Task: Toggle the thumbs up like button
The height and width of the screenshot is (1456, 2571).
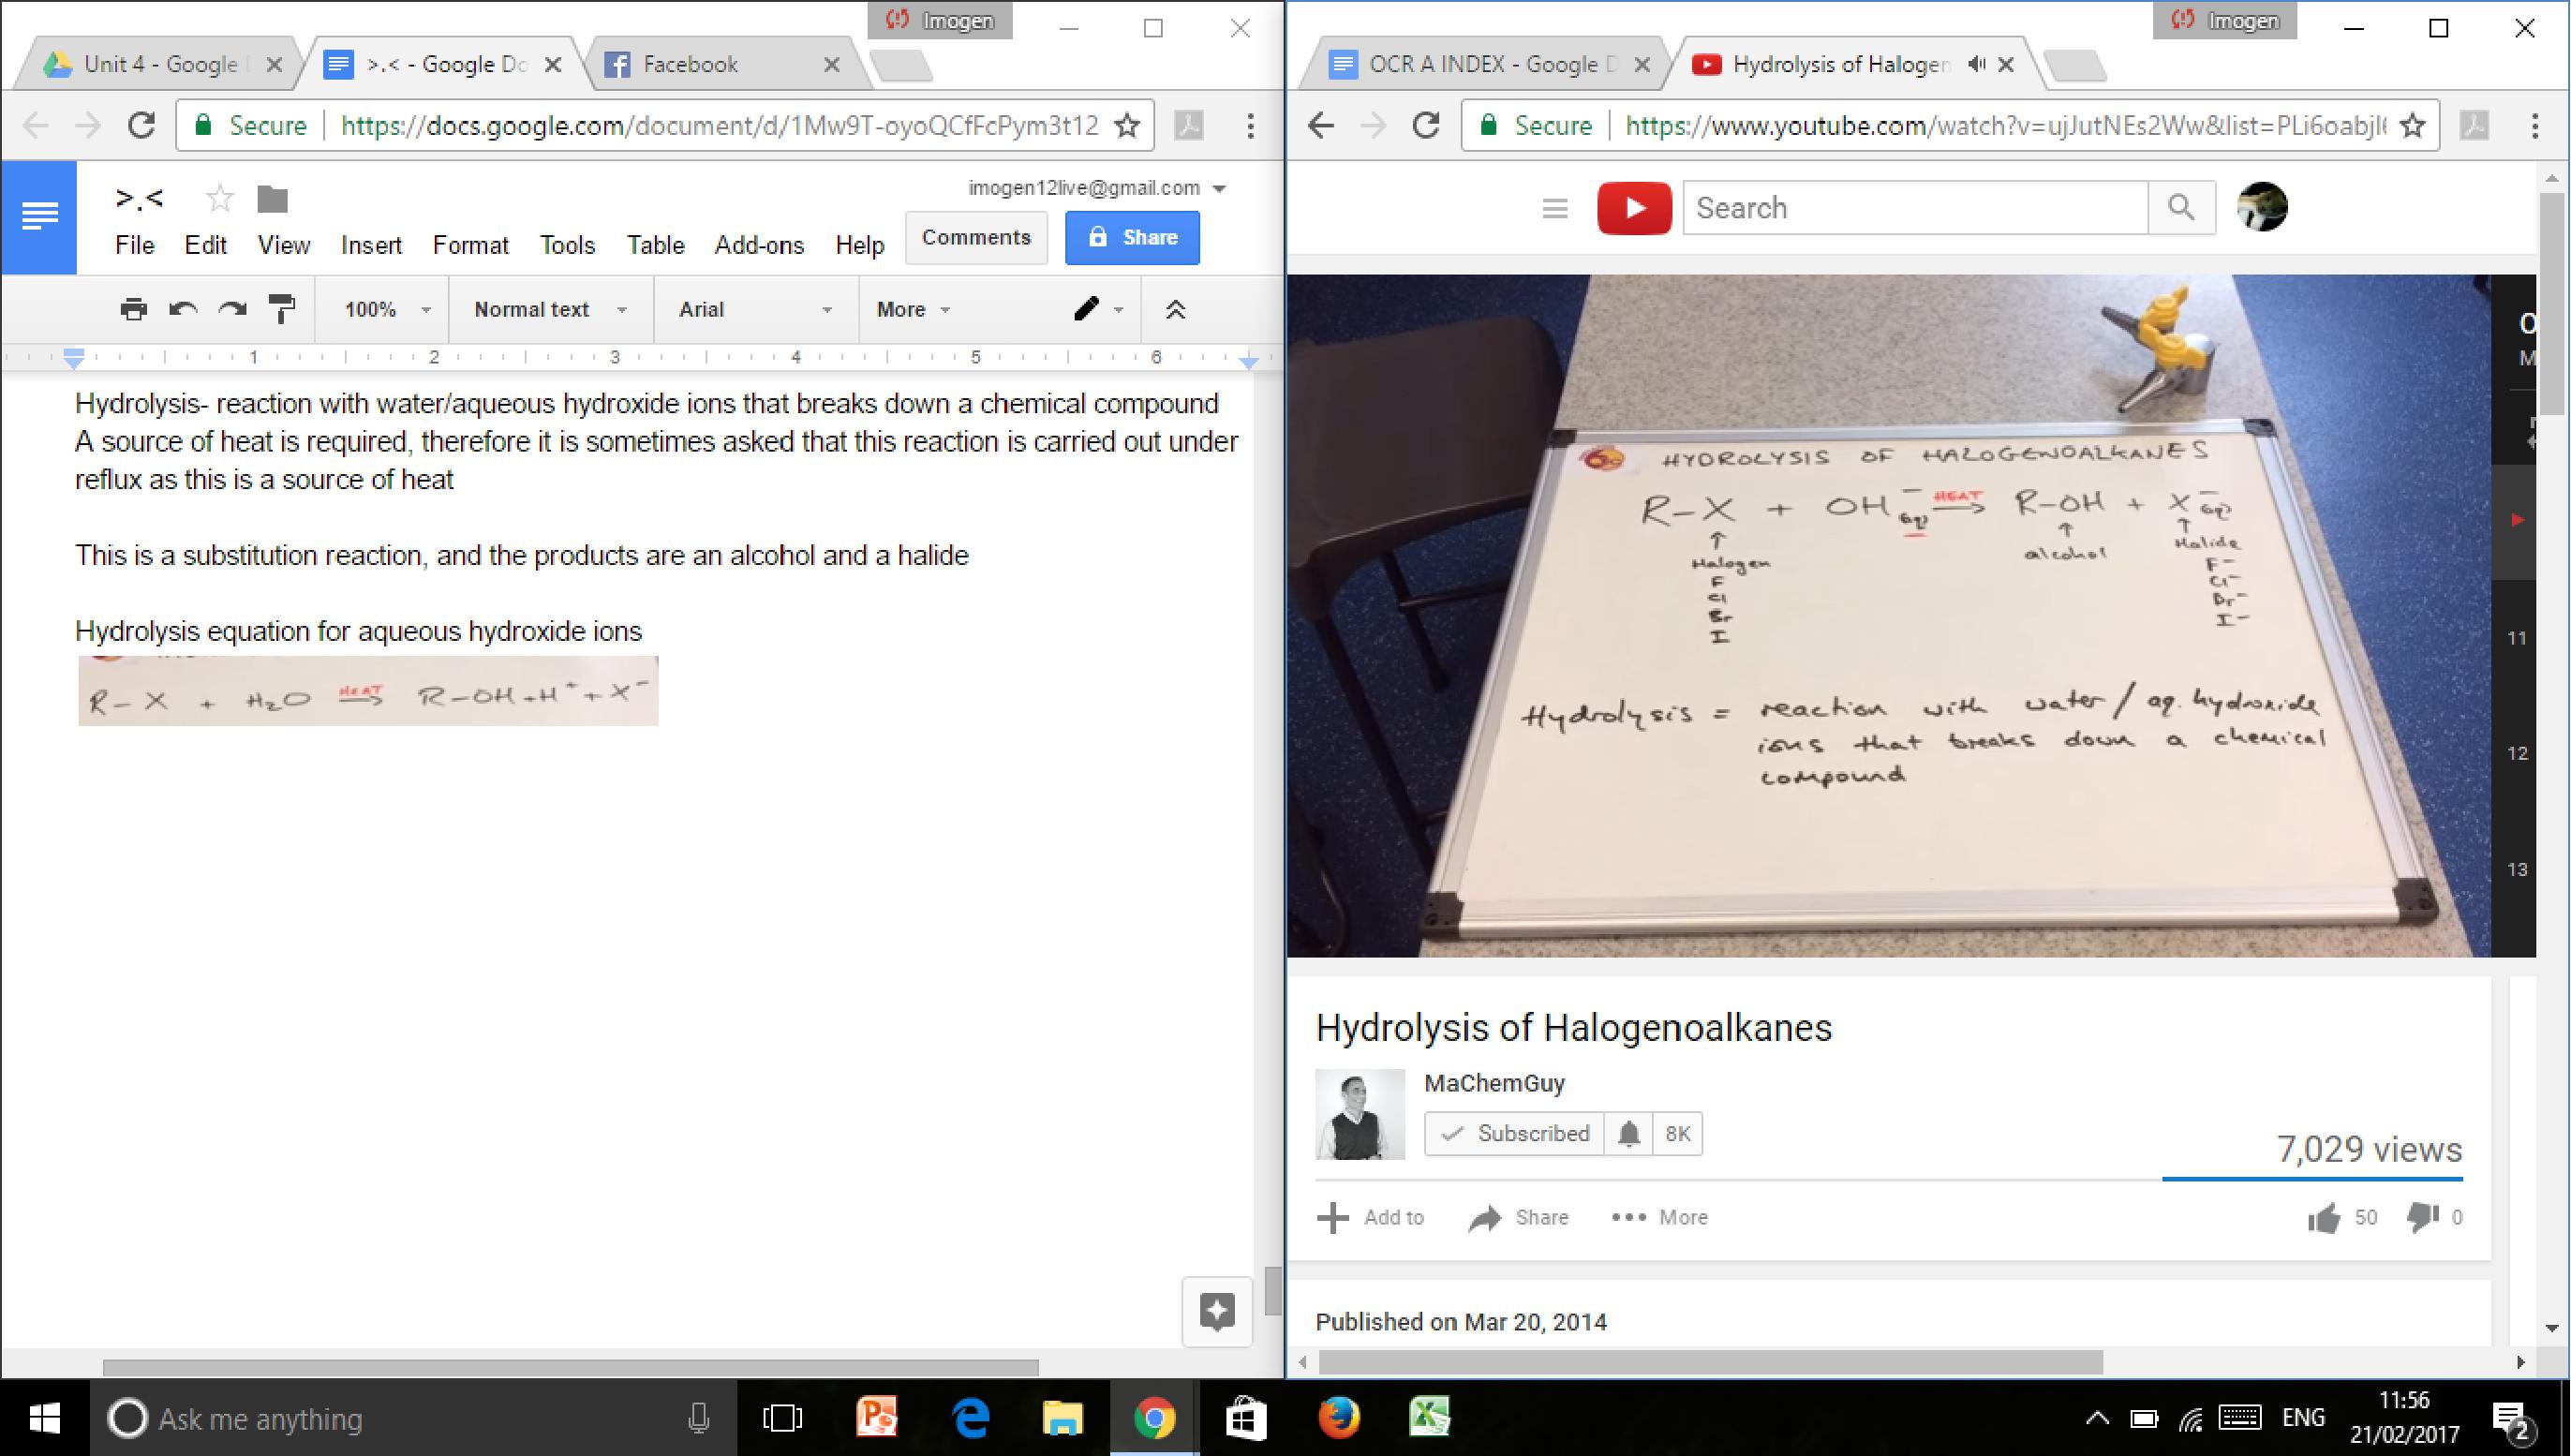Action: (x=2323, y=1217)
